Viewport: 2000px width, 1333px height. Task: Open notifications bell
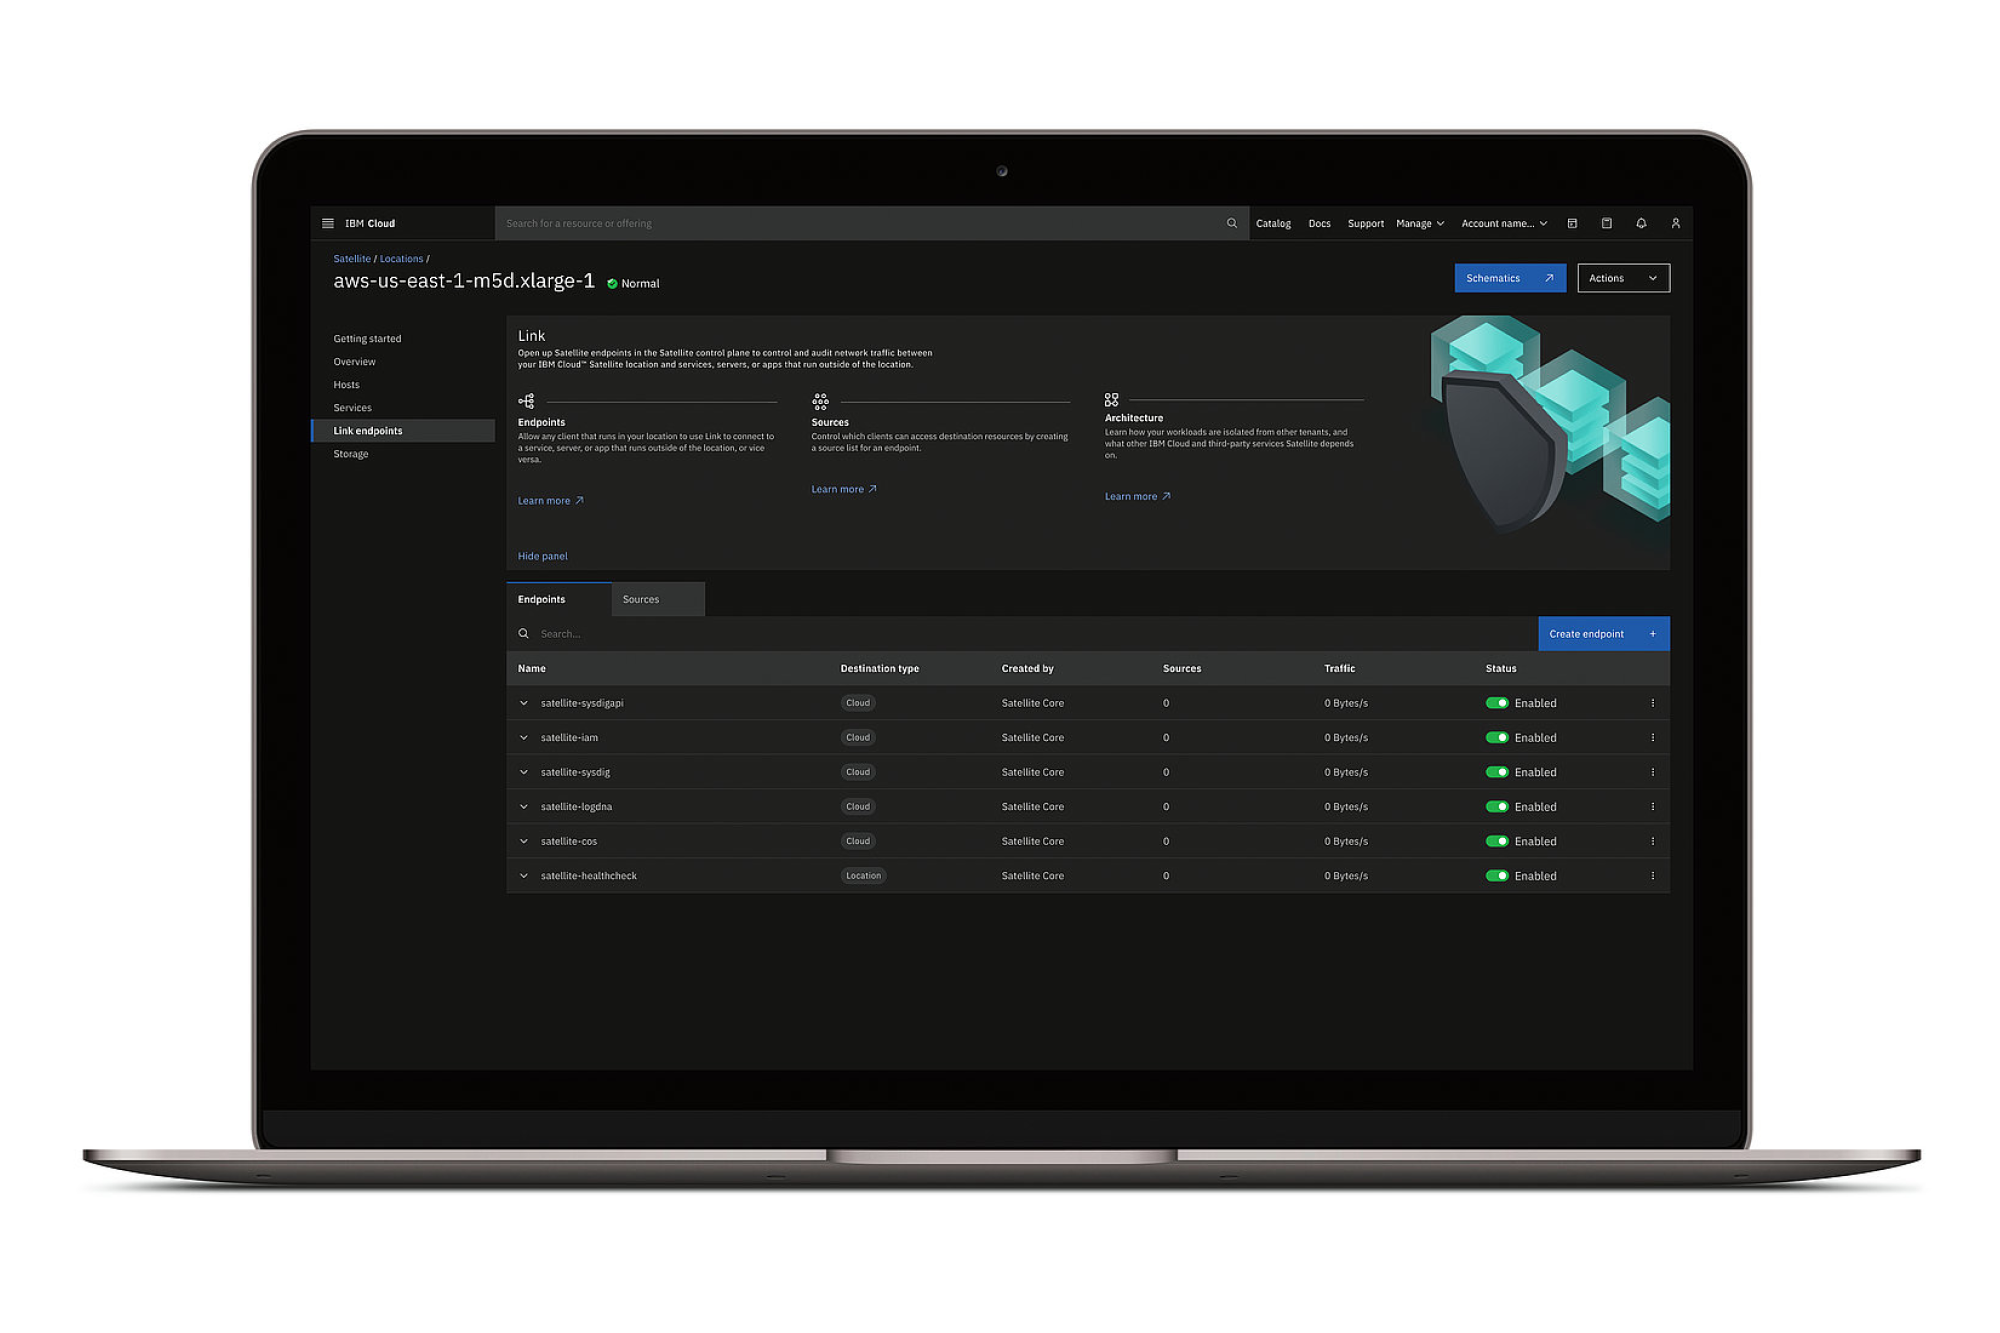point(1641,223)
